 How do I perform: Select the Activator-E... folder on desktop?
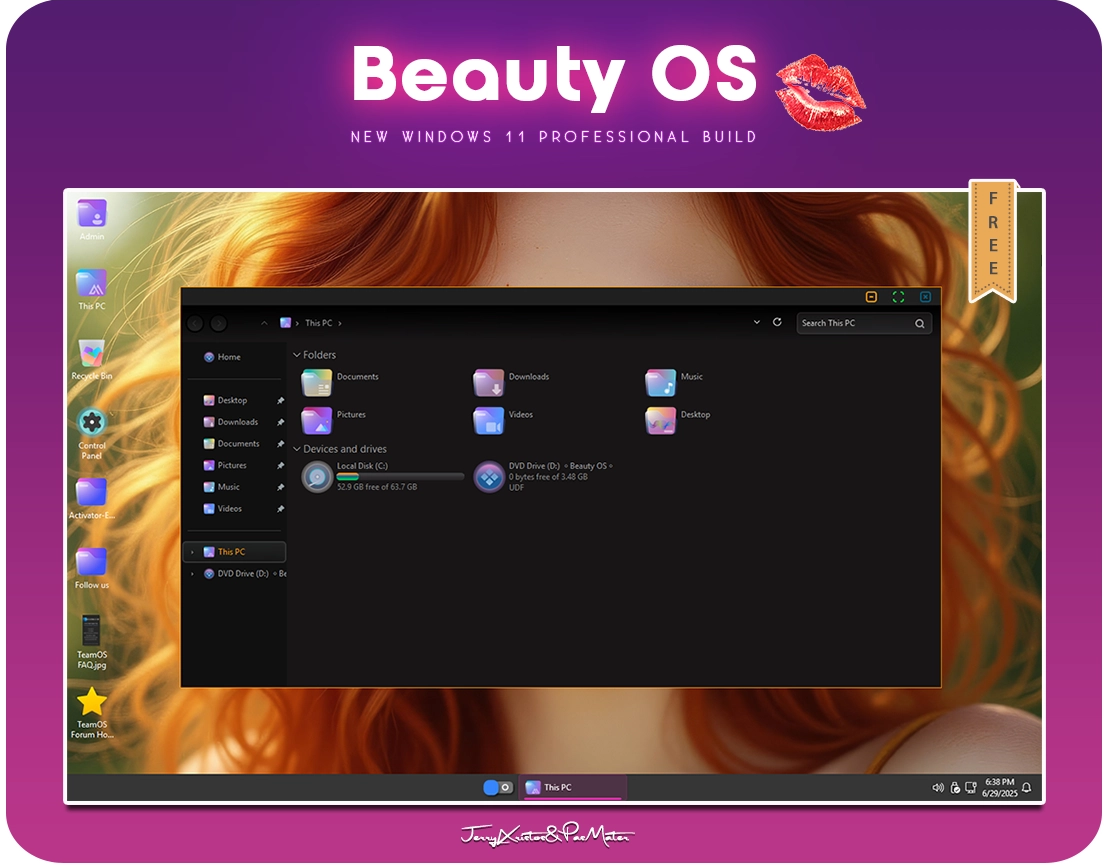tap(92, 498)
